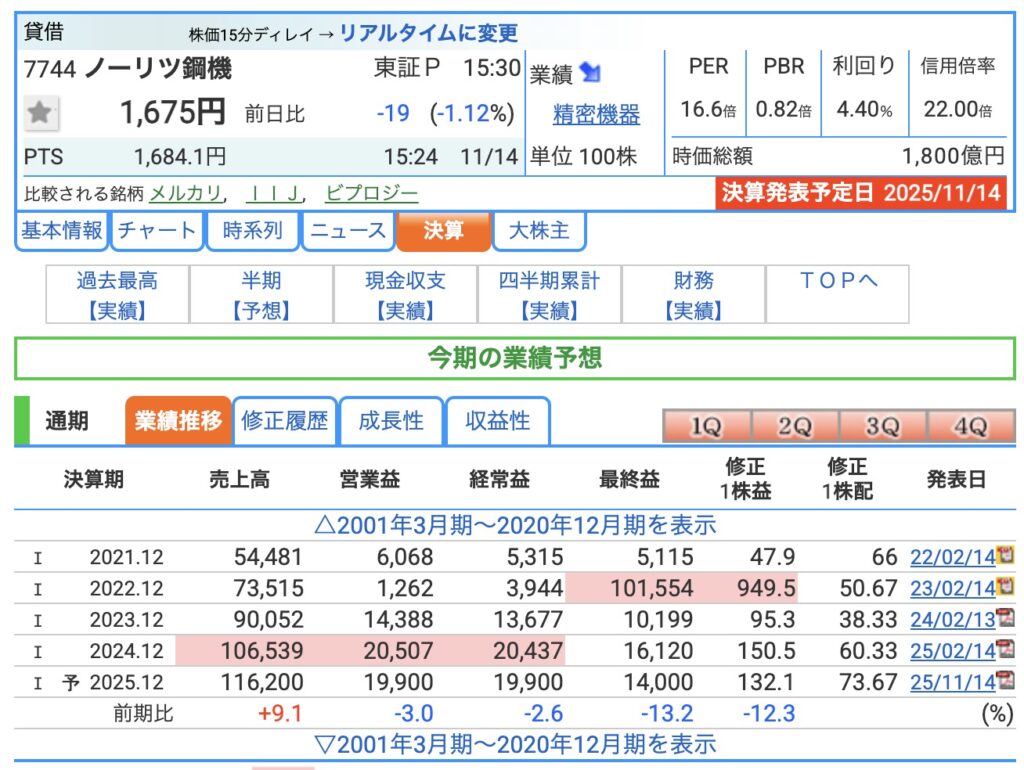This screenshot has width=1024, height=770.
Task: Open the 大株主 tab
Action: coord(539,231)
